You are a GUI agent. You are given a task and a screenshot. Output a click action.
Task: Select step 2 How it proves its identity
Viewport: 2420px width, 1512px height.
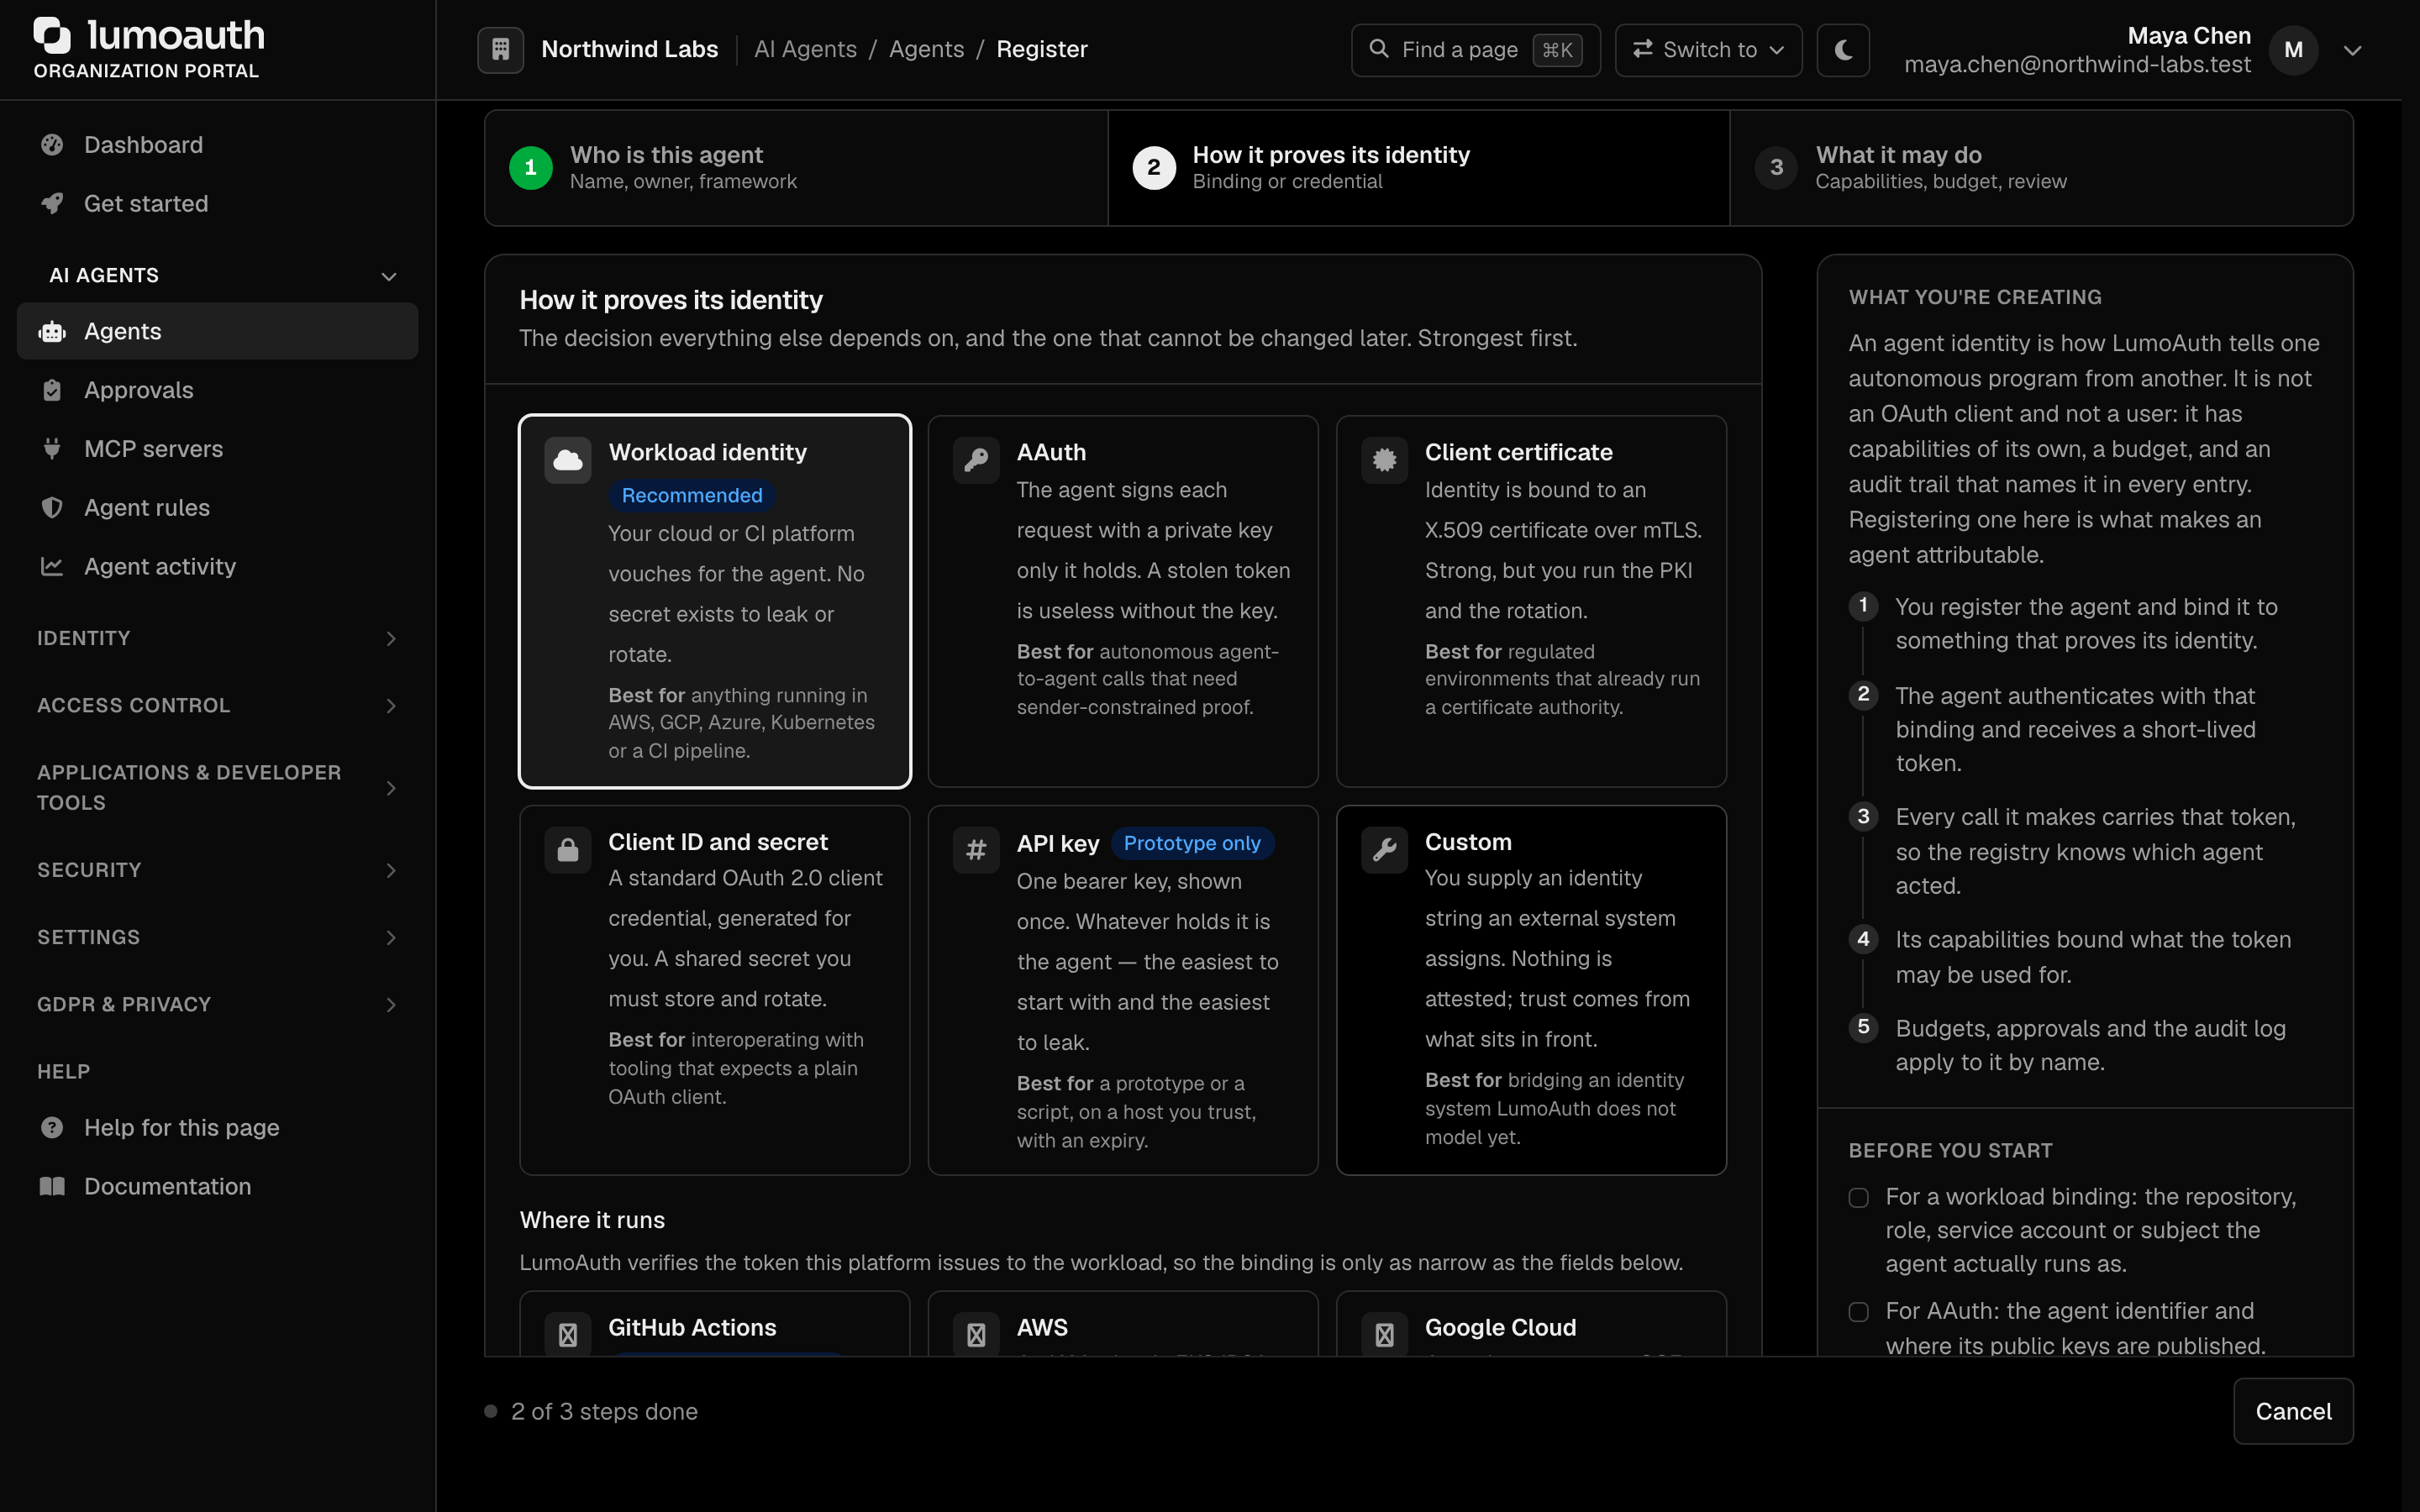1418,167
